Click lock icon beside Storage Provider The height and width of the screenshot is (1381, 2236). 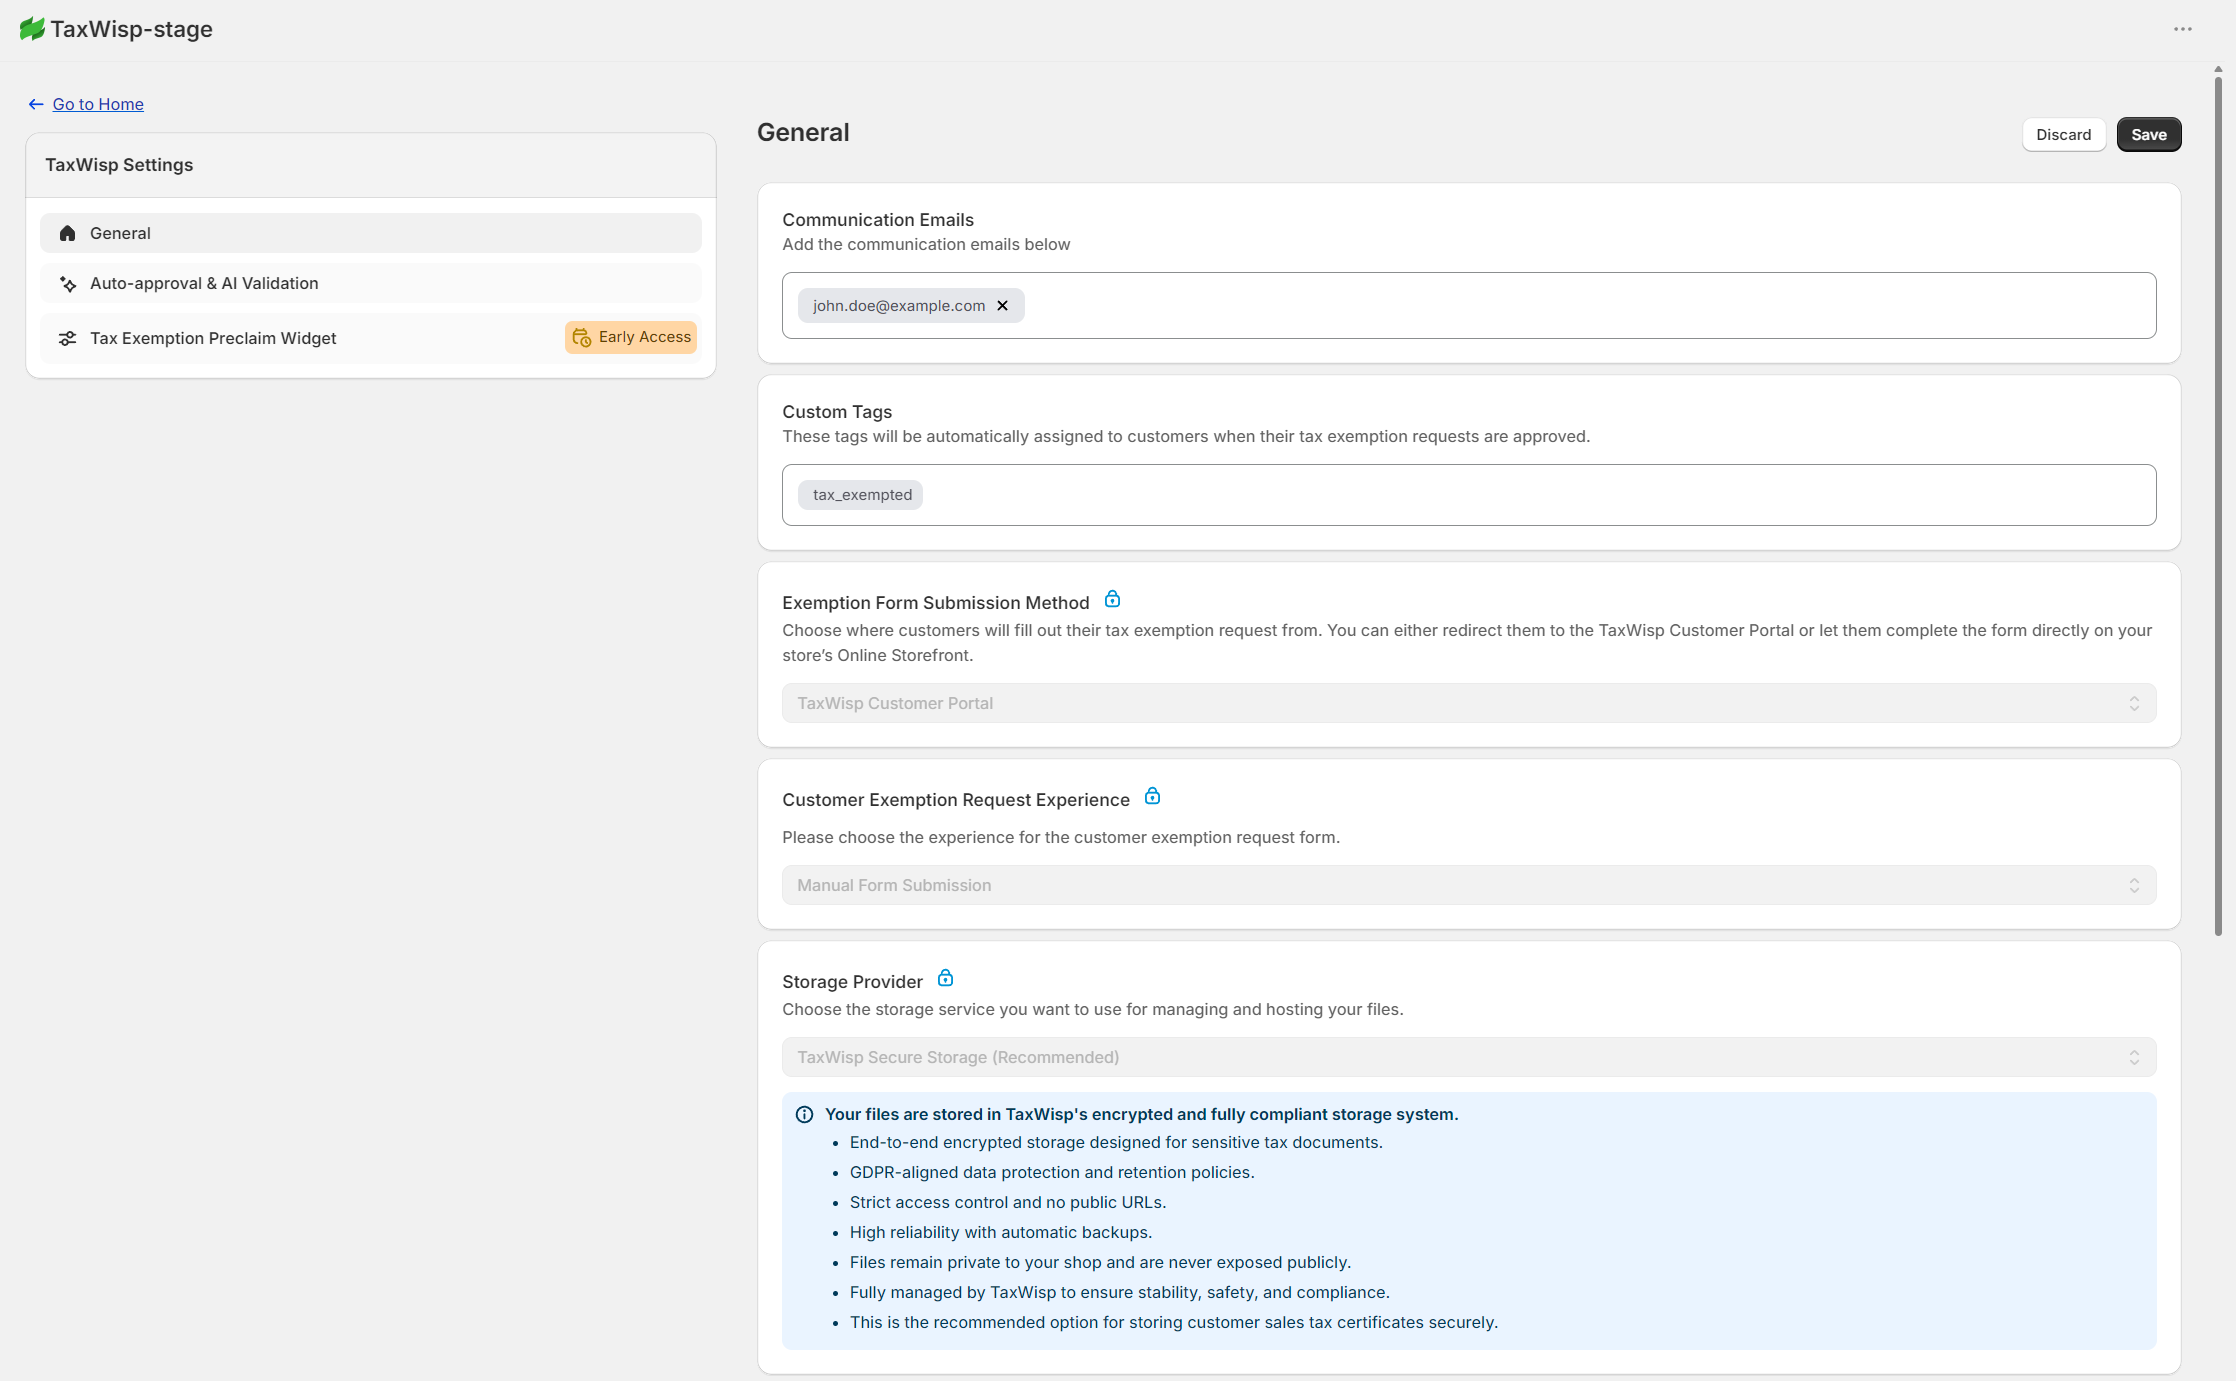[x=945, y=979]
